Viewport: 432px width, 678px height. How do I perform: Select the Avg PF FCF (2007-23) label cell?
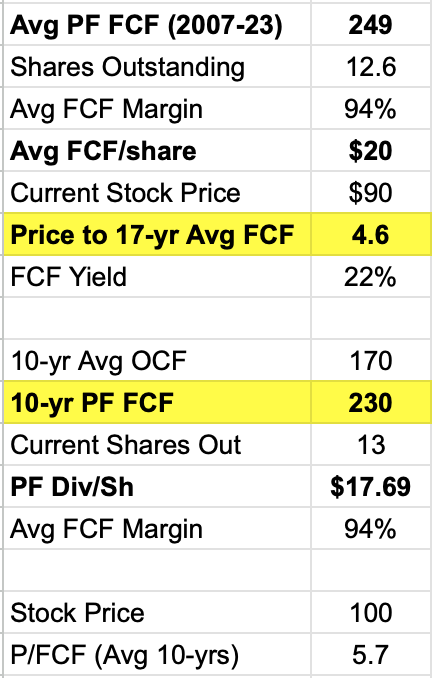pyautogui.click(x=157, y=24)
